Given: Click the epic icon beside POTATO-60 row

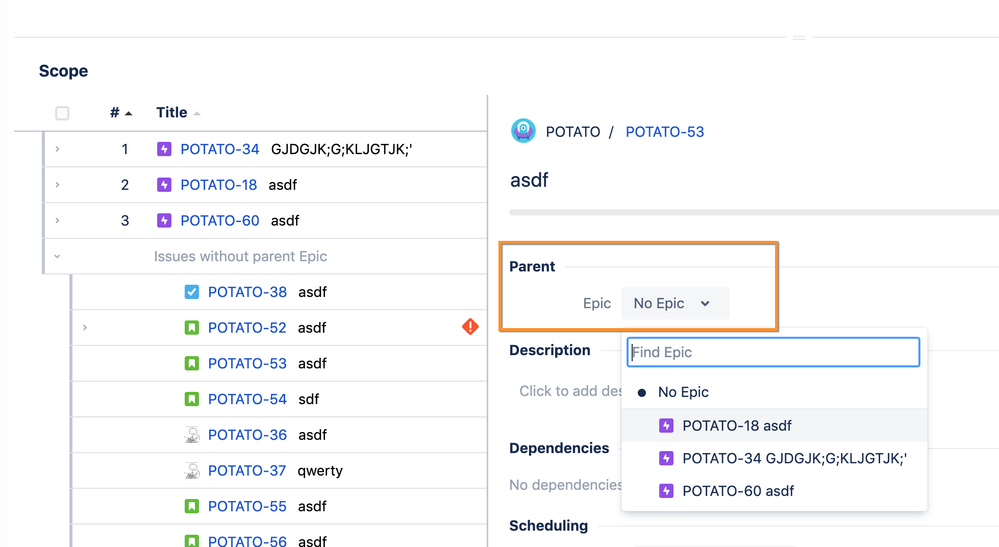Looking at the screenshot, I should [x=164, y=220].
